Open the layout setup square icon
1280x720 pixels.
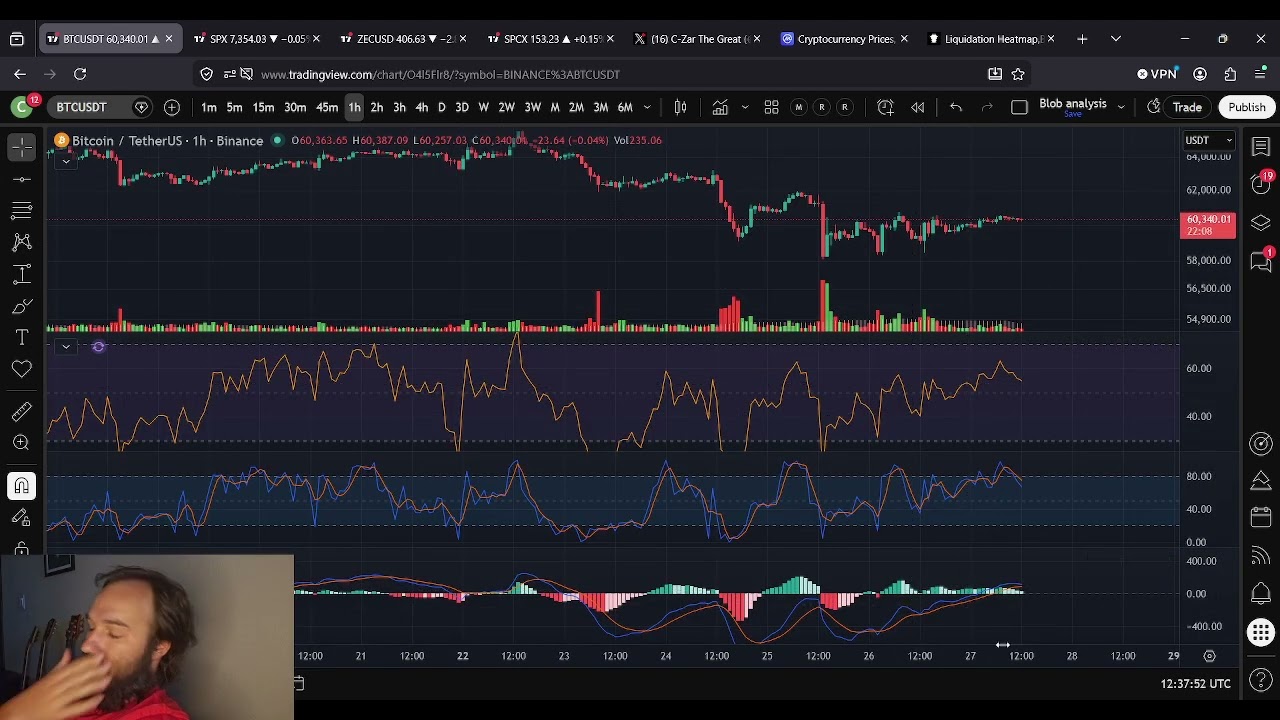(1019, 107)
